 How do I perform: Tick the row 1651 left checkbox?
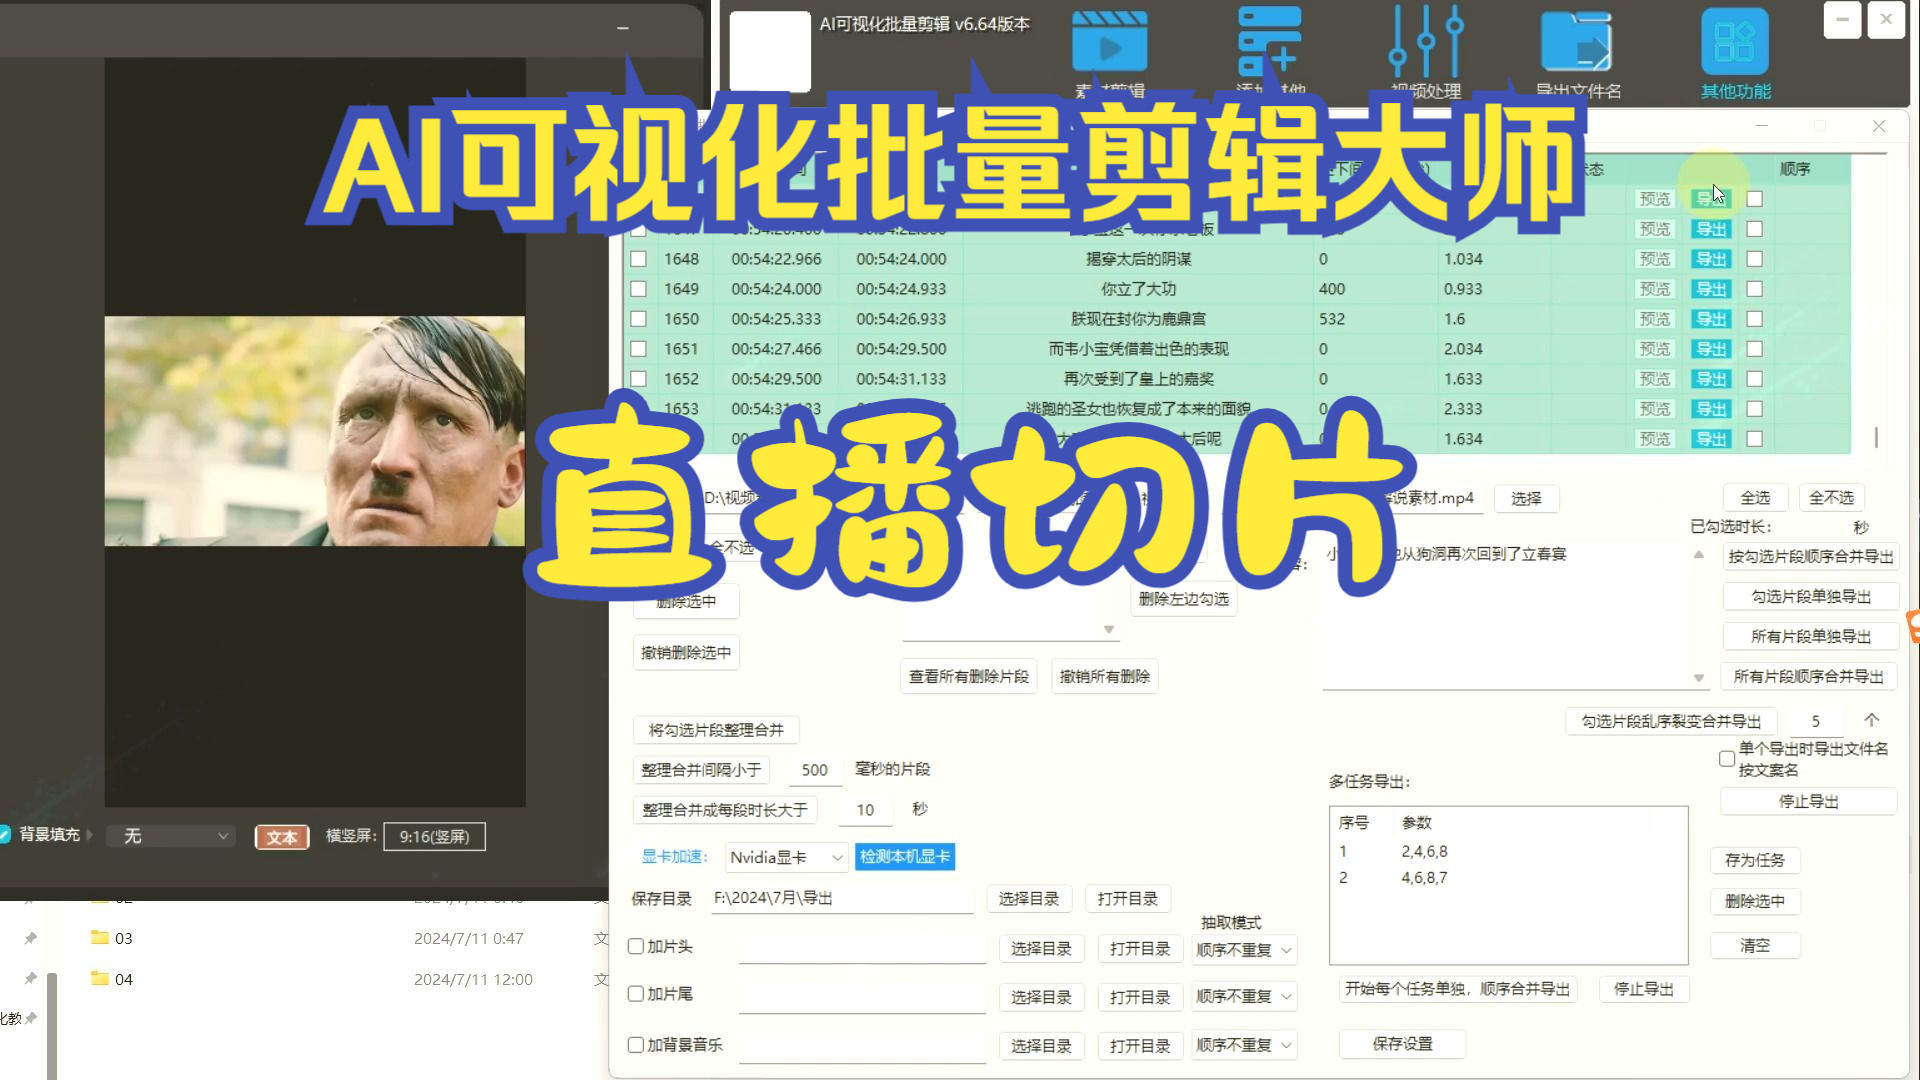tap(638, 349)
